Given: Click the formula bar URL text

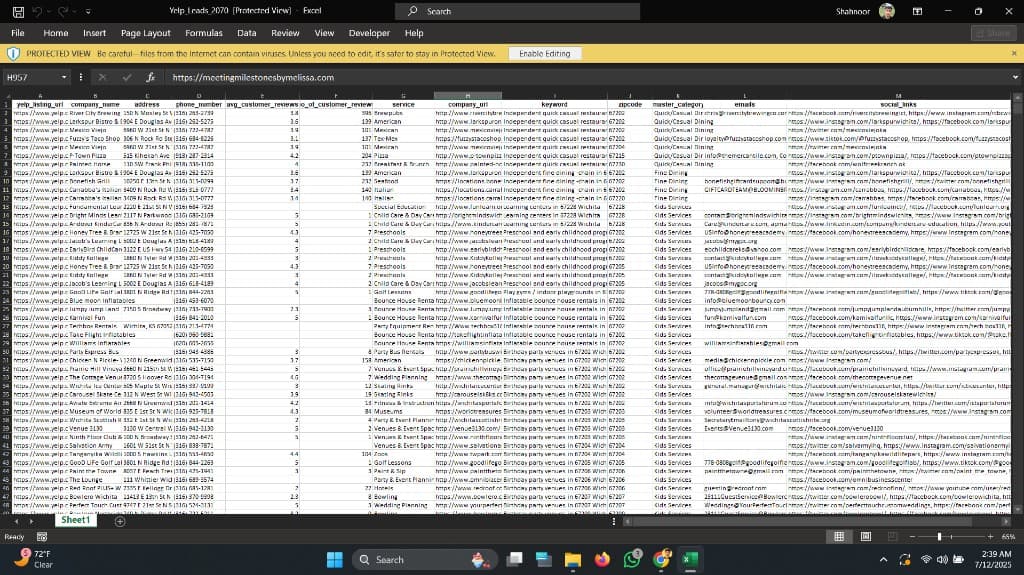Looking at the screenshot, I should tap(253, 77).
